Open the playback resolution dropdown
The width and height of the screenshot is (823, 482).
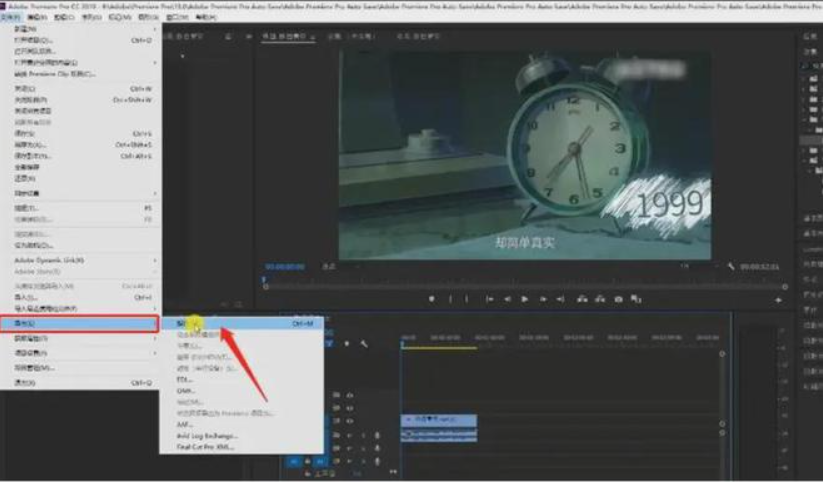pyautogui.click(x=698, y=267)
